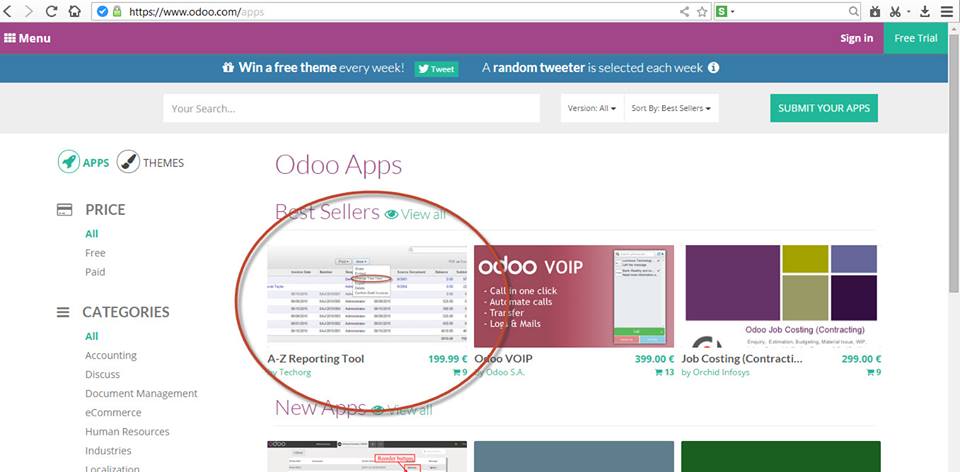Click author link by Orchid Infosys
The height and width of the screenshot is (472, 960).
[x=715, y=372]
